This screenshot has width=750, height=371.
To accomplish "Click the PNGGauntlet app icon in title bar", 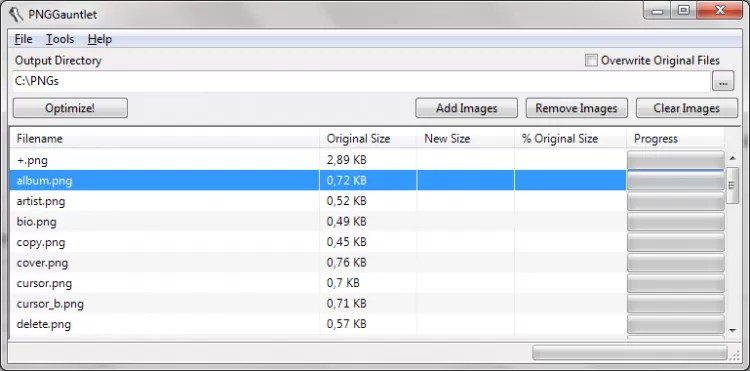I will coord(16,14).
